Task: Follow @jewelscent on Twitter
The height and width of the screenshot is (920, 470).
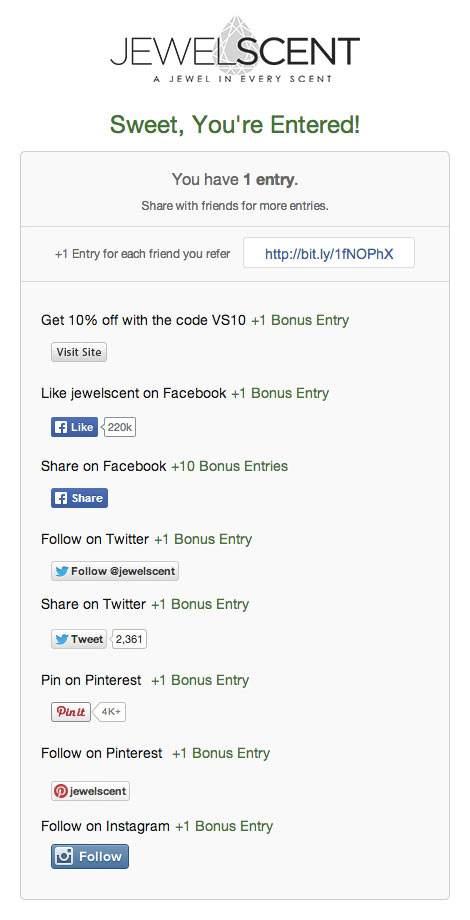Action: pyautogui.click(x=114, y=571)
